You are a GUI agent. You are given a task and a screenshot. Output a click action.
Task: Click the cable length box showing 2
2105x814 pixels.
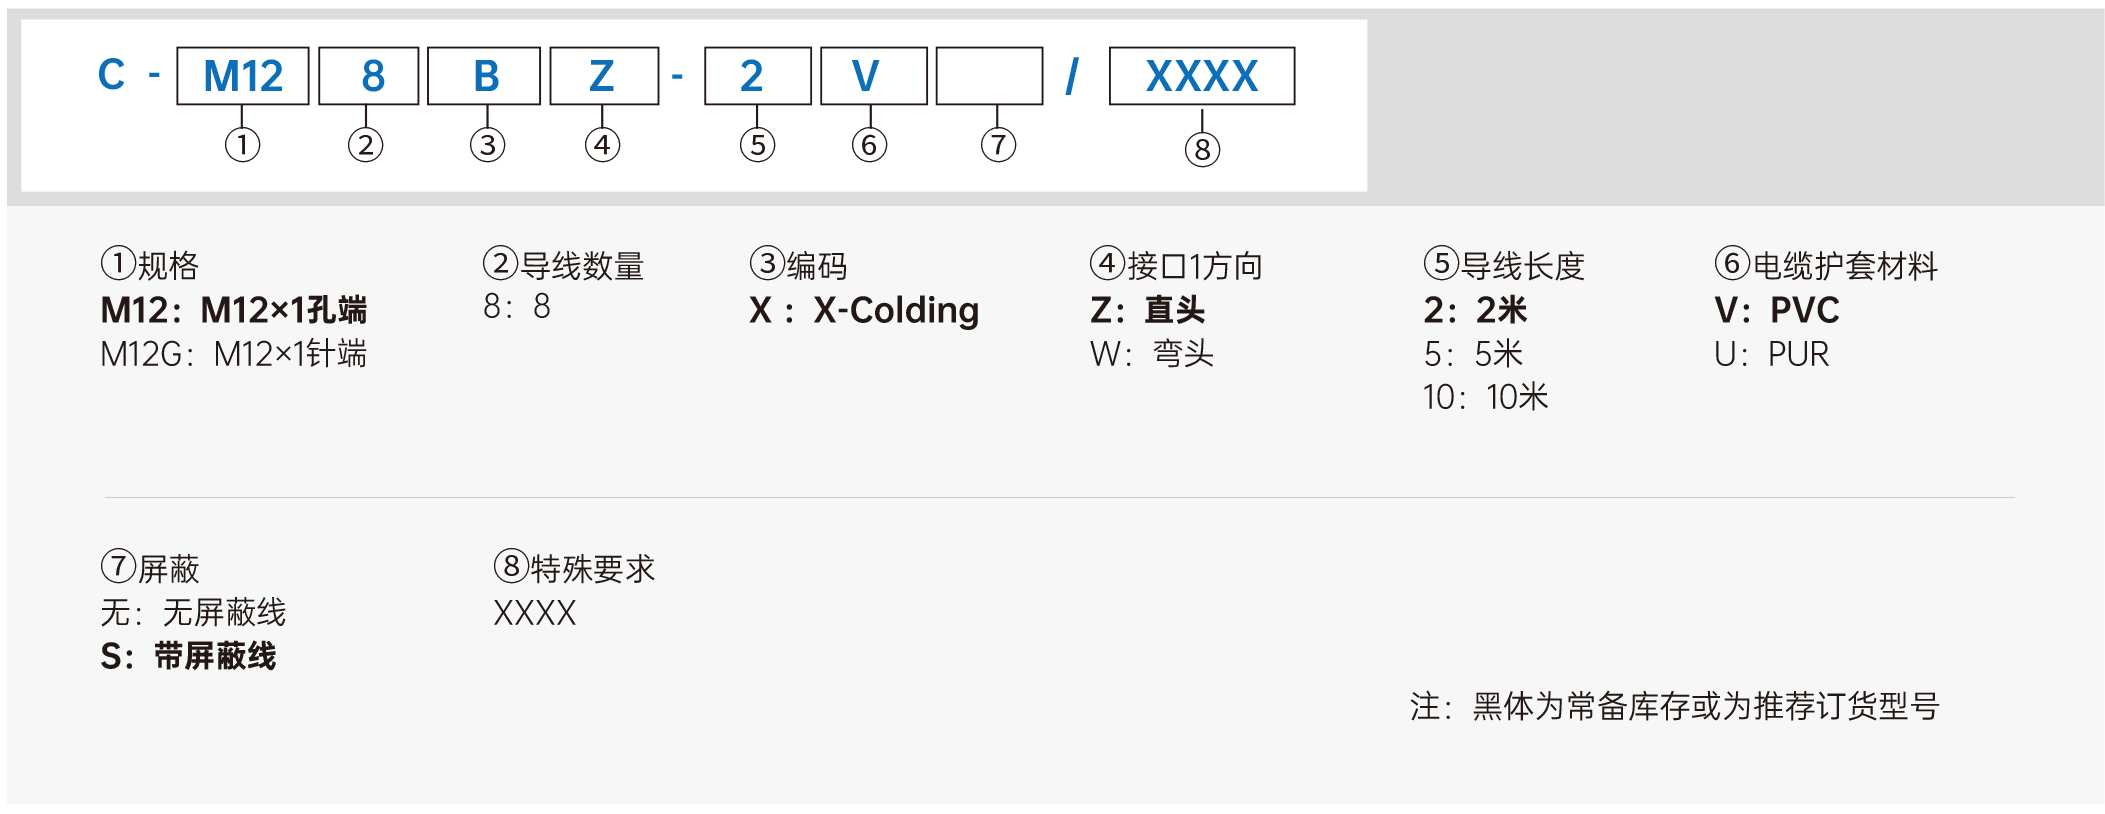tap(758, 76)
